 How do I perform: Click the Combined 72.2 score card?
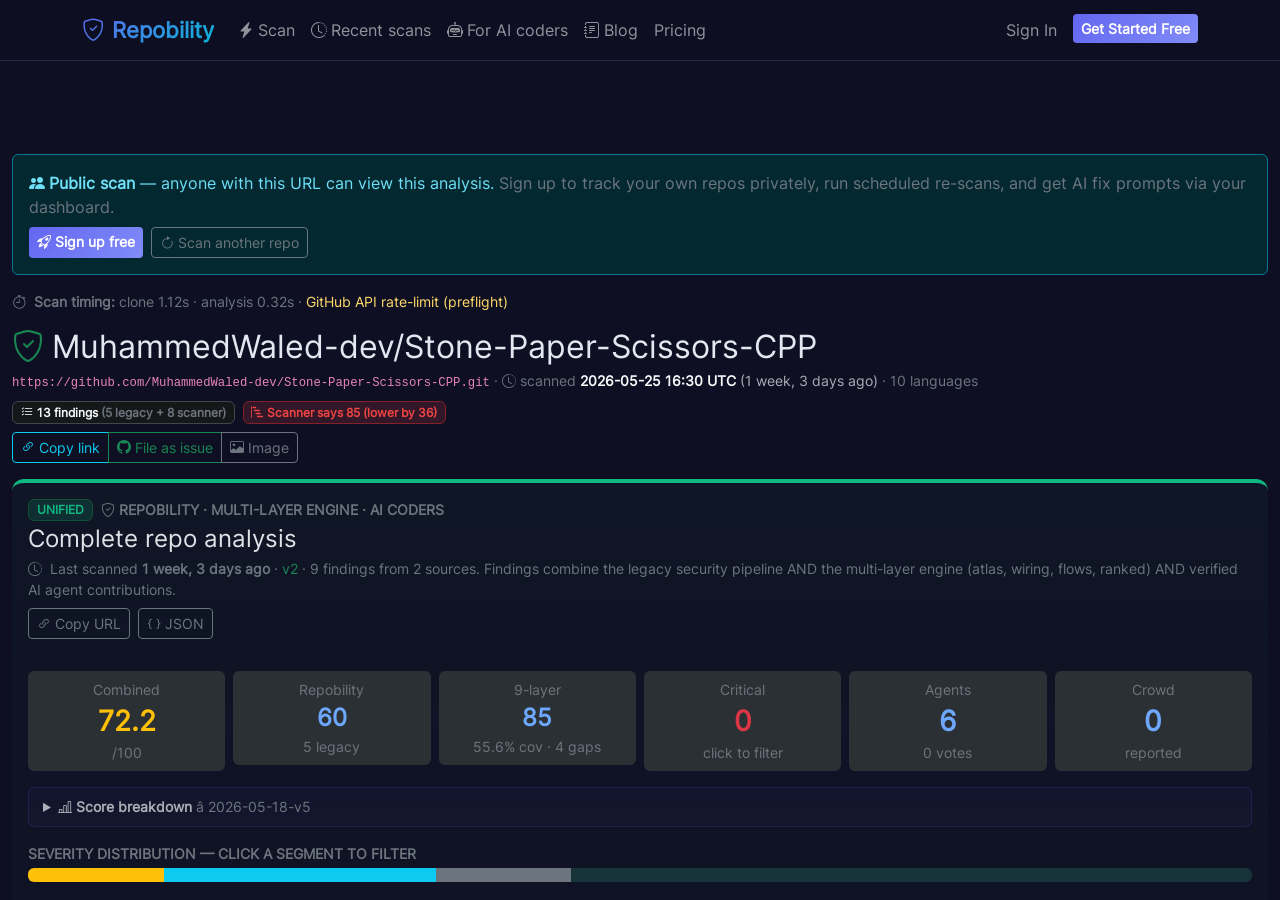(x=126, y=721)
